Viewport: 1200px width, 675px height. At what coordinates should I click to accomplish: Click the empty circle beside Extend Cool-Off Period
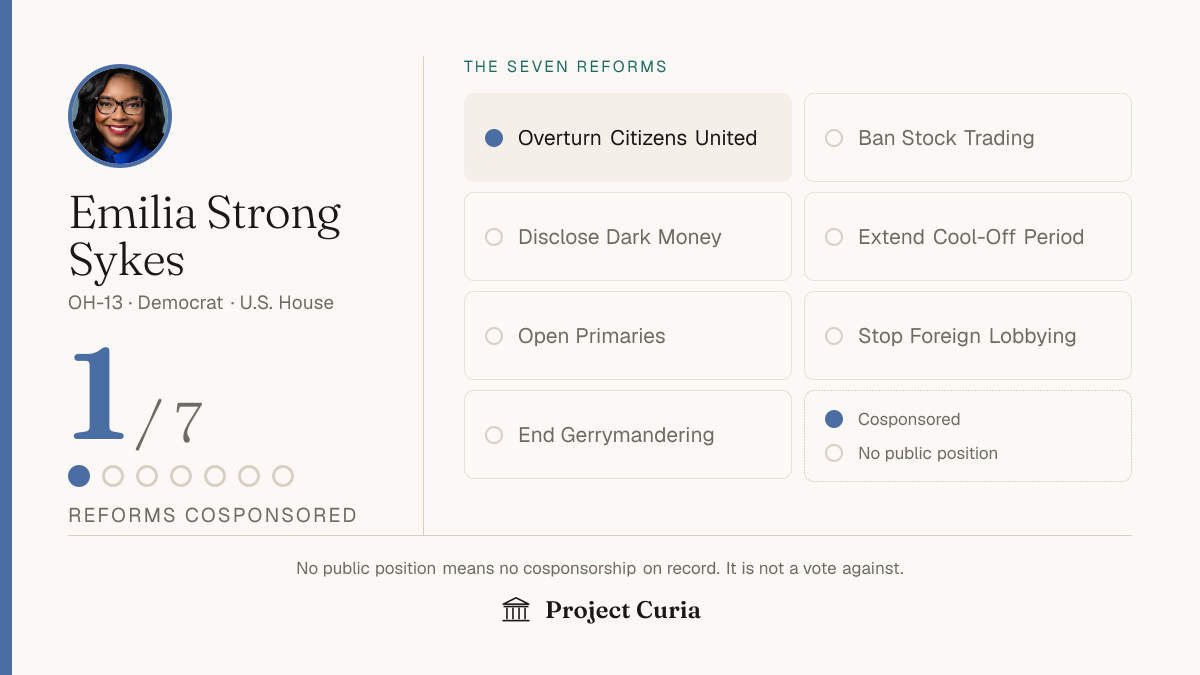tap(834, 237)
